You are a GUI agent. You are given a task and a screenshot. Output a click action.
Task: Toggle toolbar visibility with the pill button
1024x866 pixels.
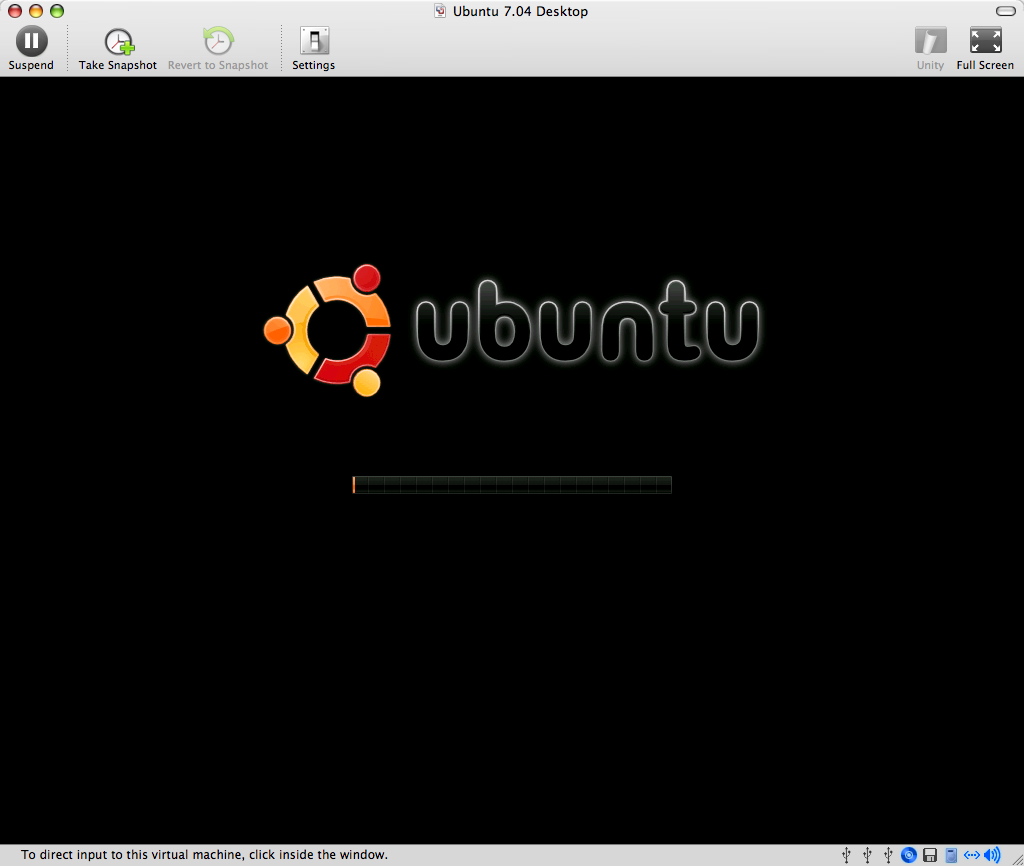coord(1005,11)
